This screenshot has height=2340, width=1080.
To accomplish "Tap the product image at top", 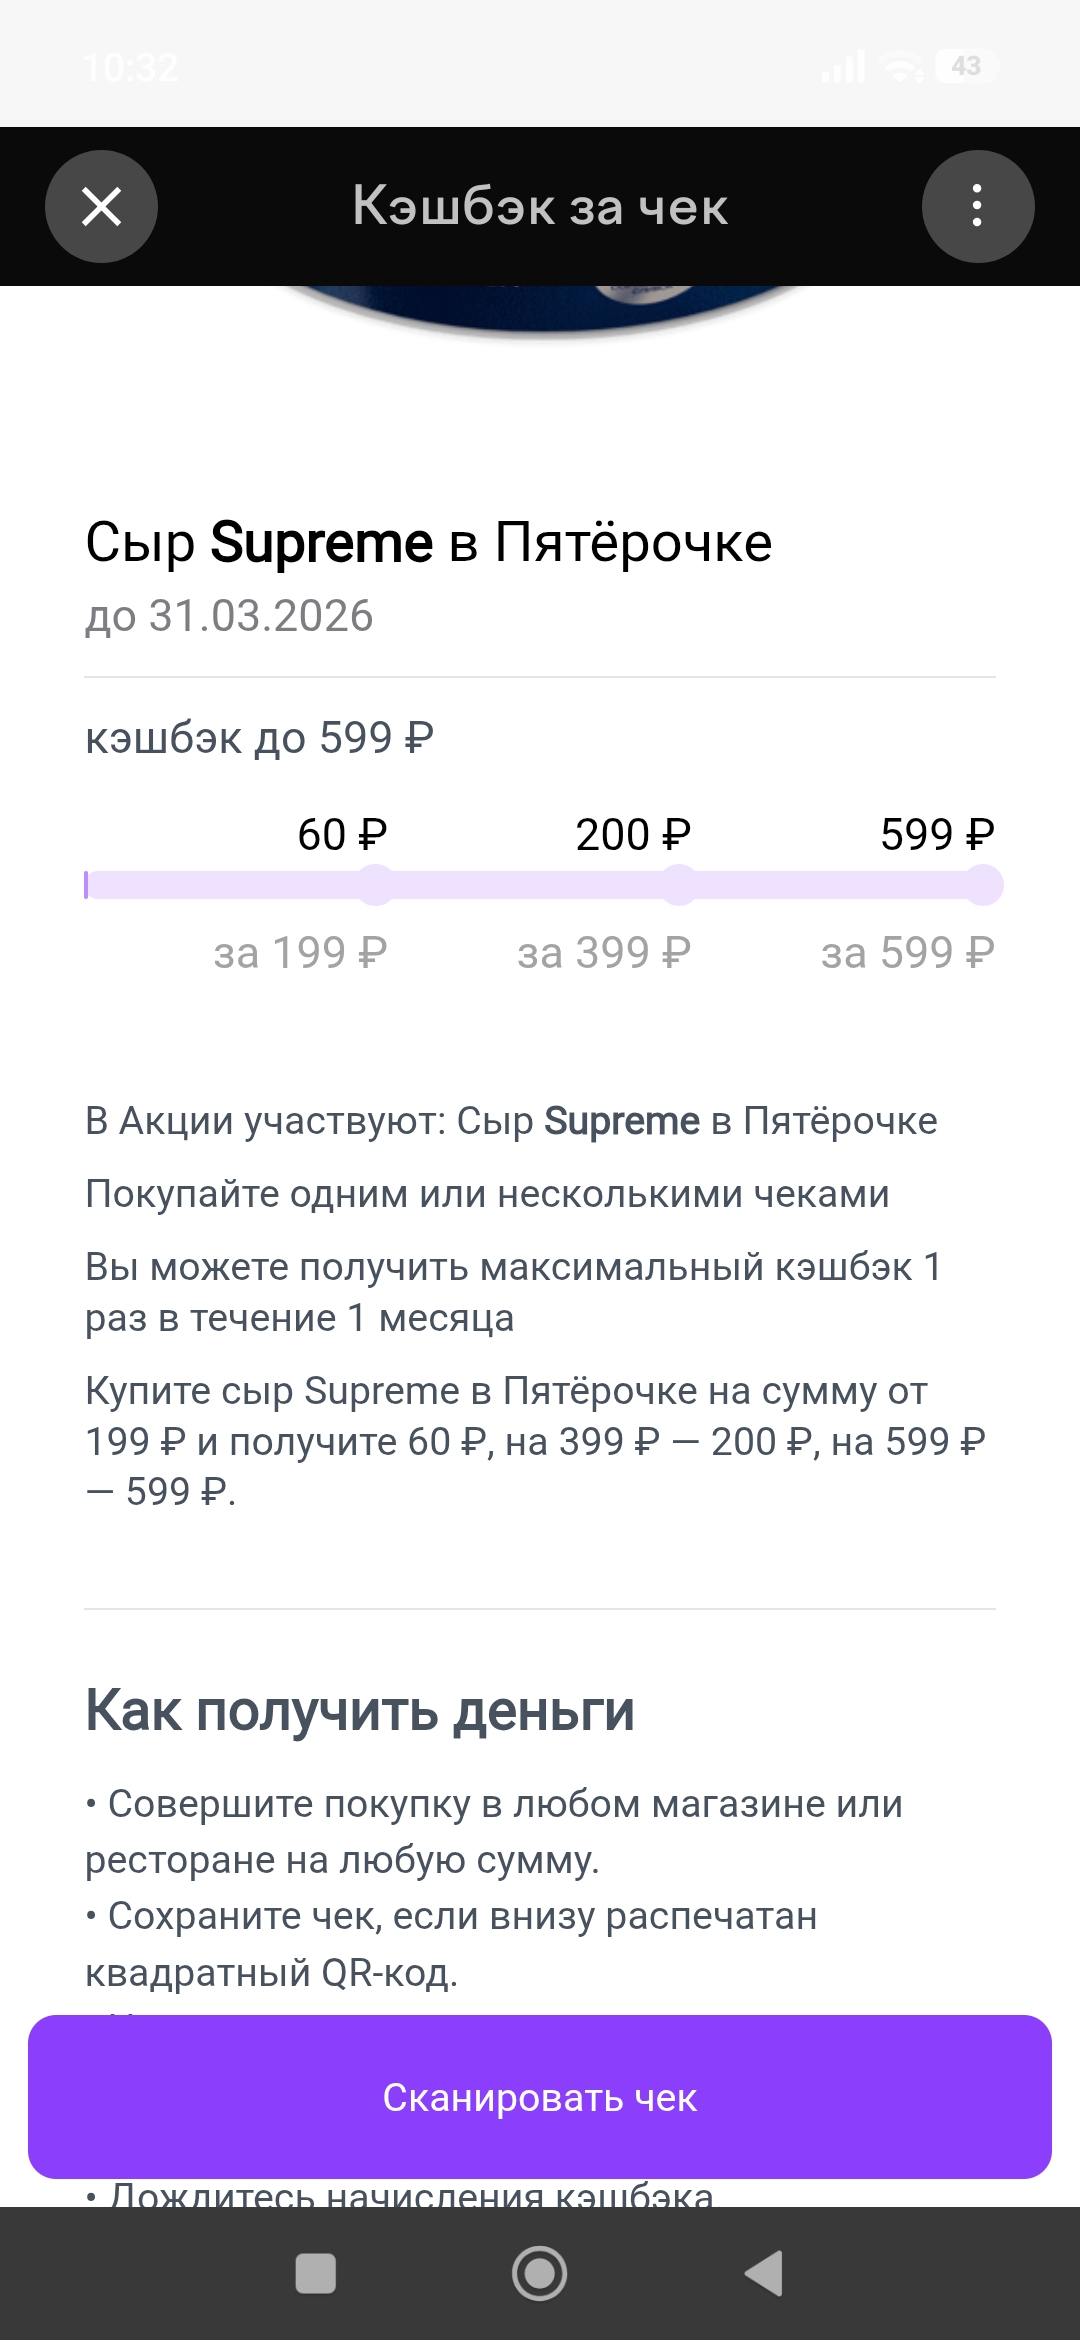I will [540, 308].
